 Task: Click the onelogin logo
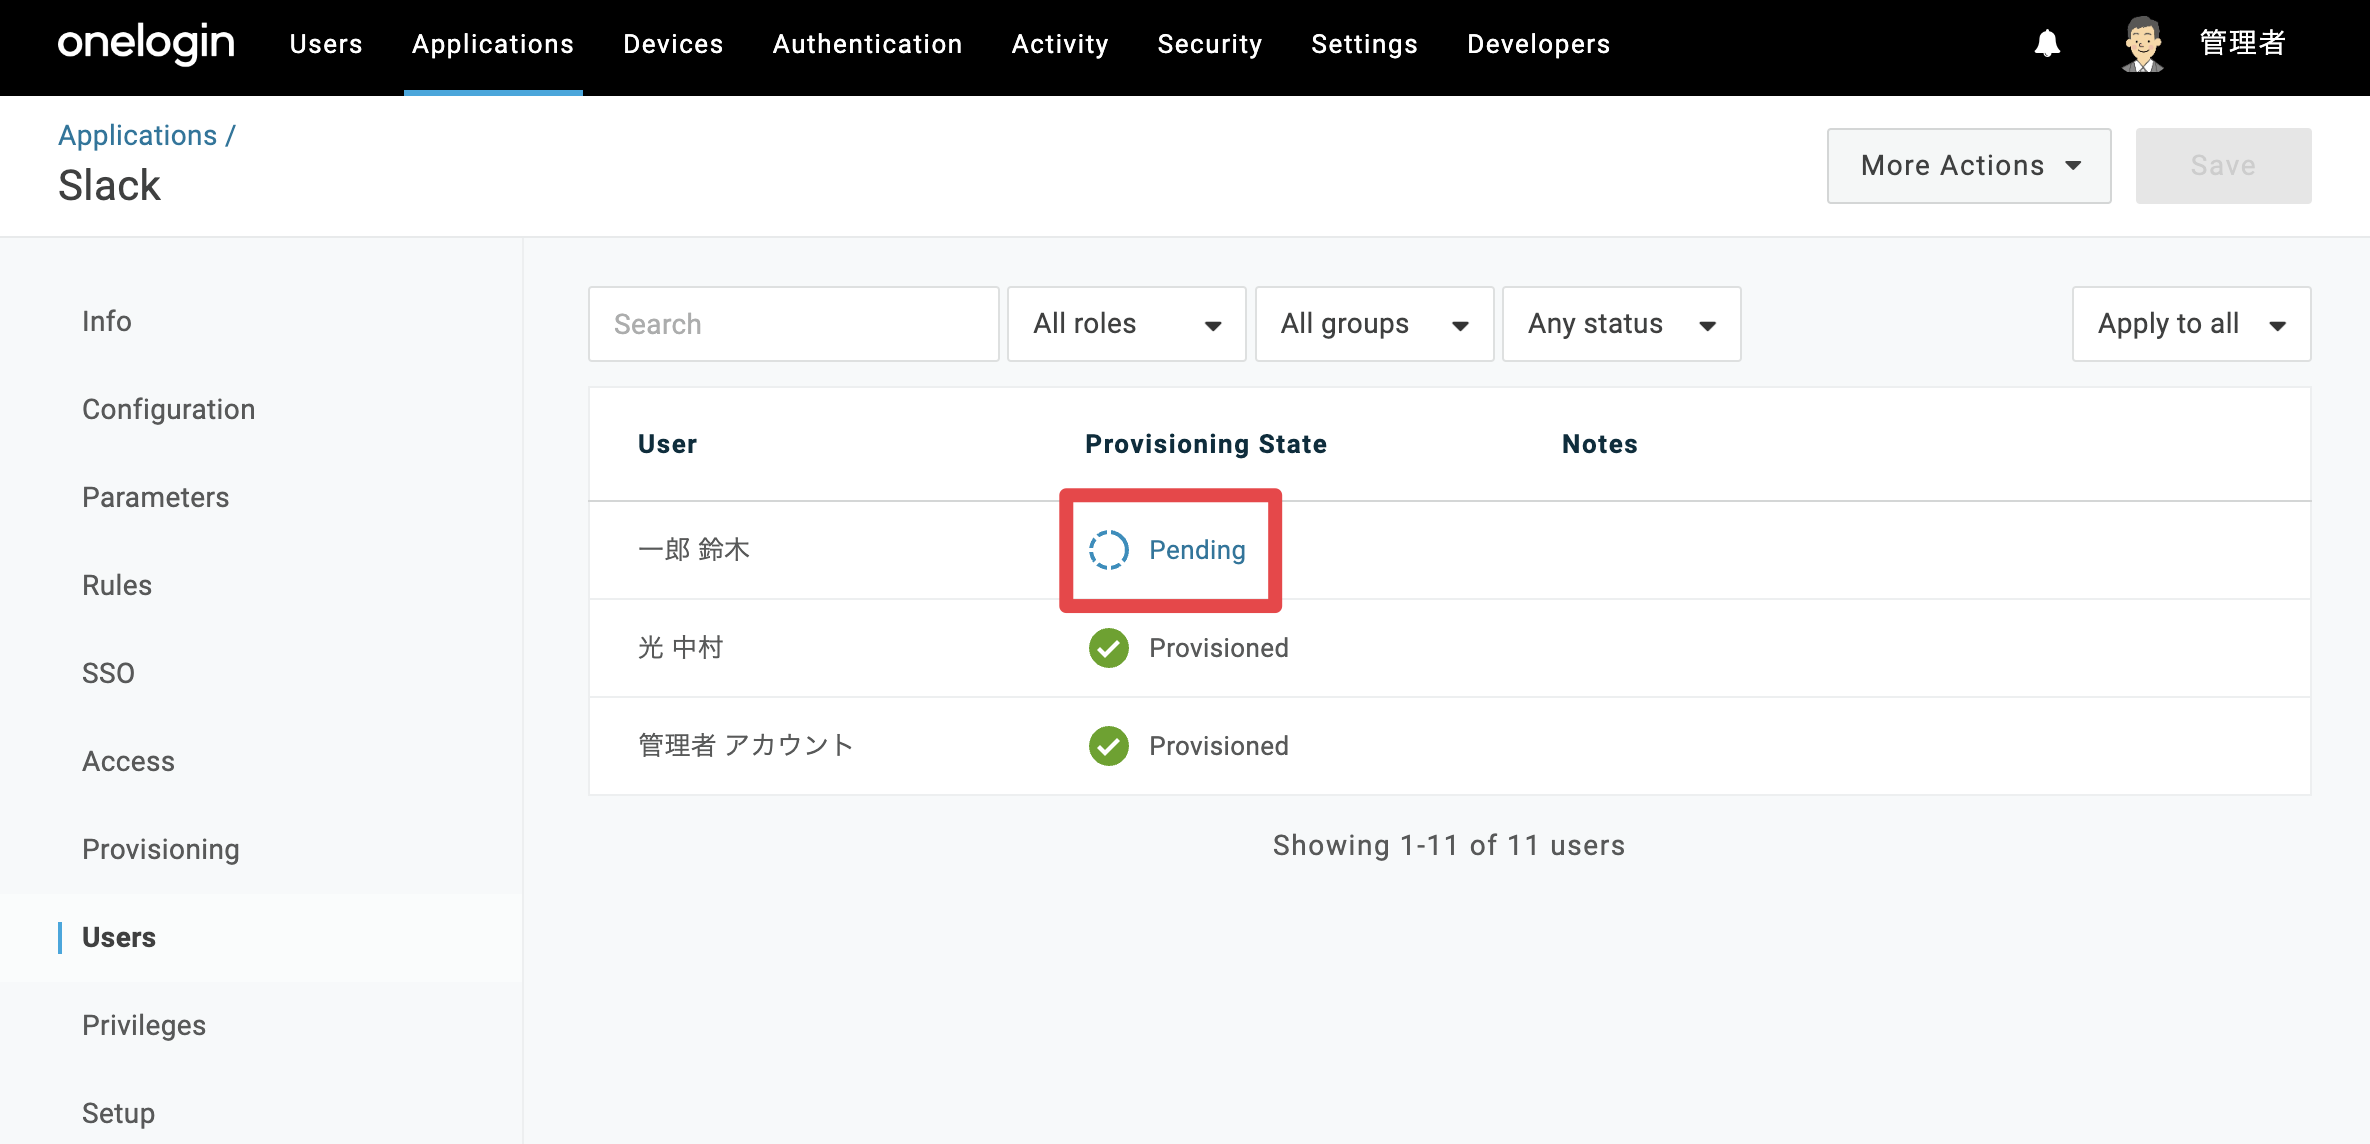point(146,44)
